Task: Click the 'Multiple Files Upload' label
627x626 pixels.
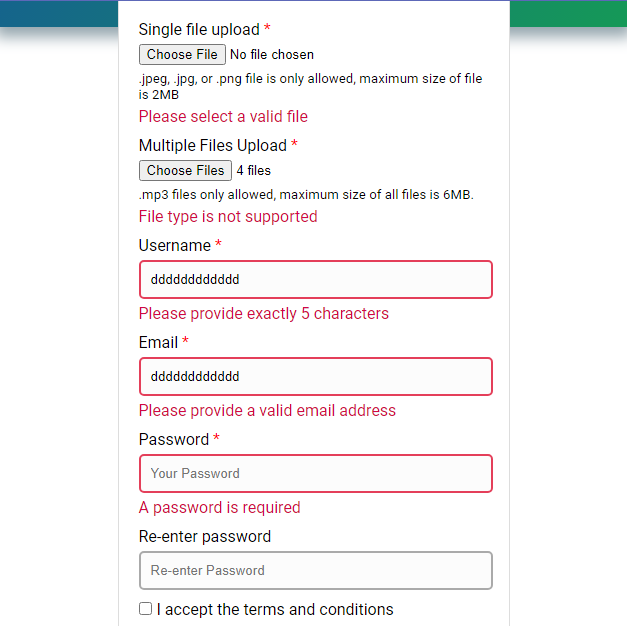Action: click(213, 145)
